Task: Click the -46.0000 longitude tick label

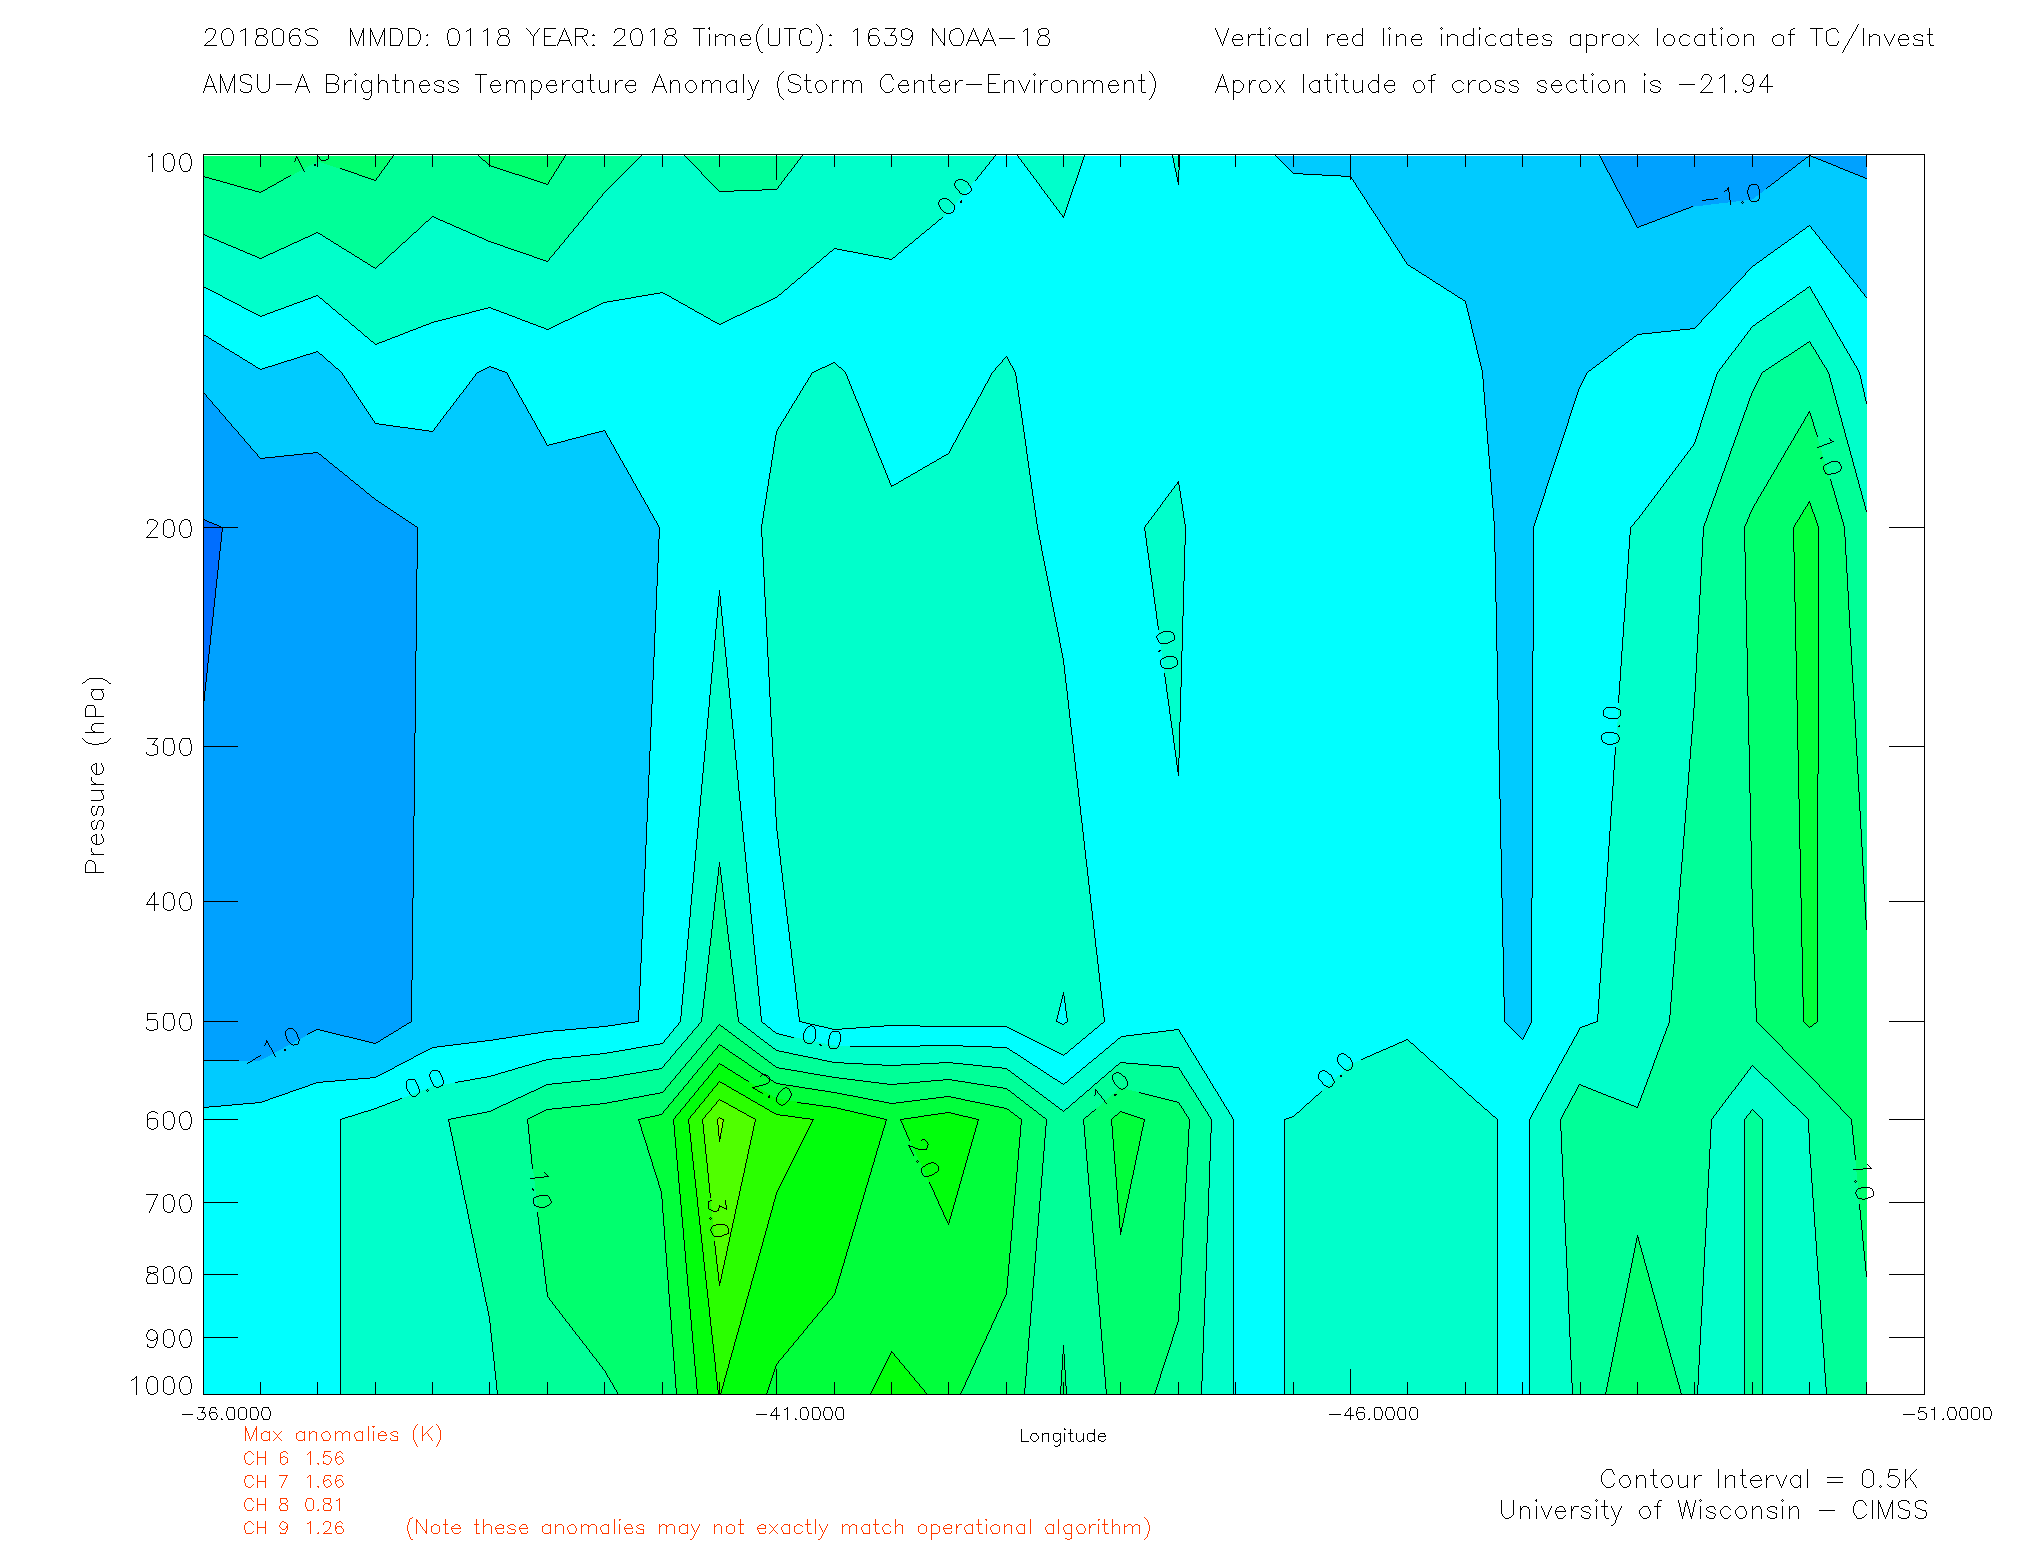Action: [1372, 1414]
